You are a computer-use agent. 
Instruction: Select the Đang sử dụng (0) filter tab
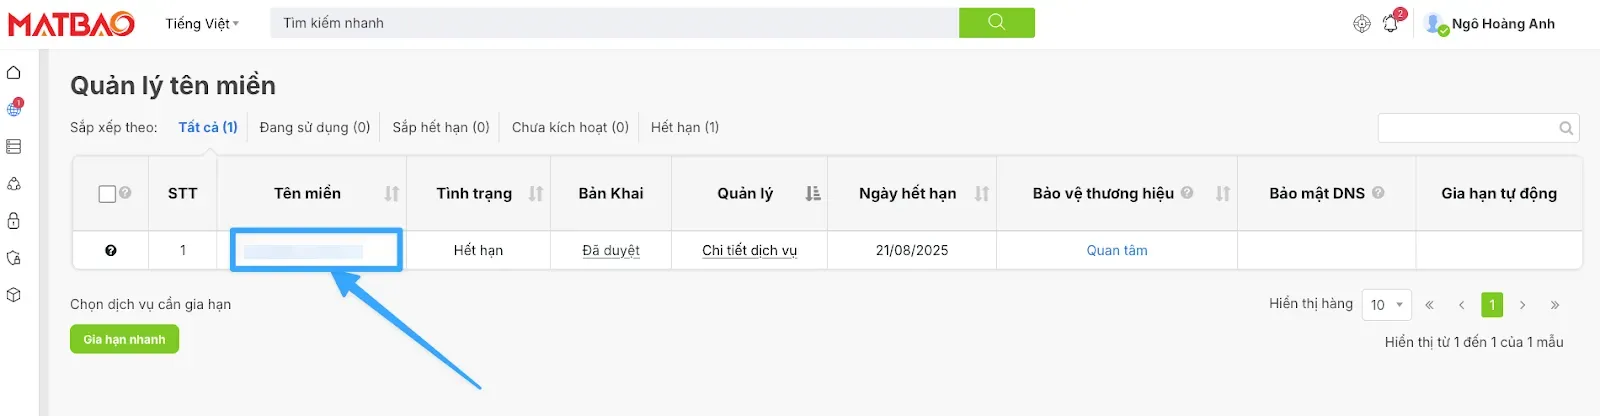click(314, 127)
